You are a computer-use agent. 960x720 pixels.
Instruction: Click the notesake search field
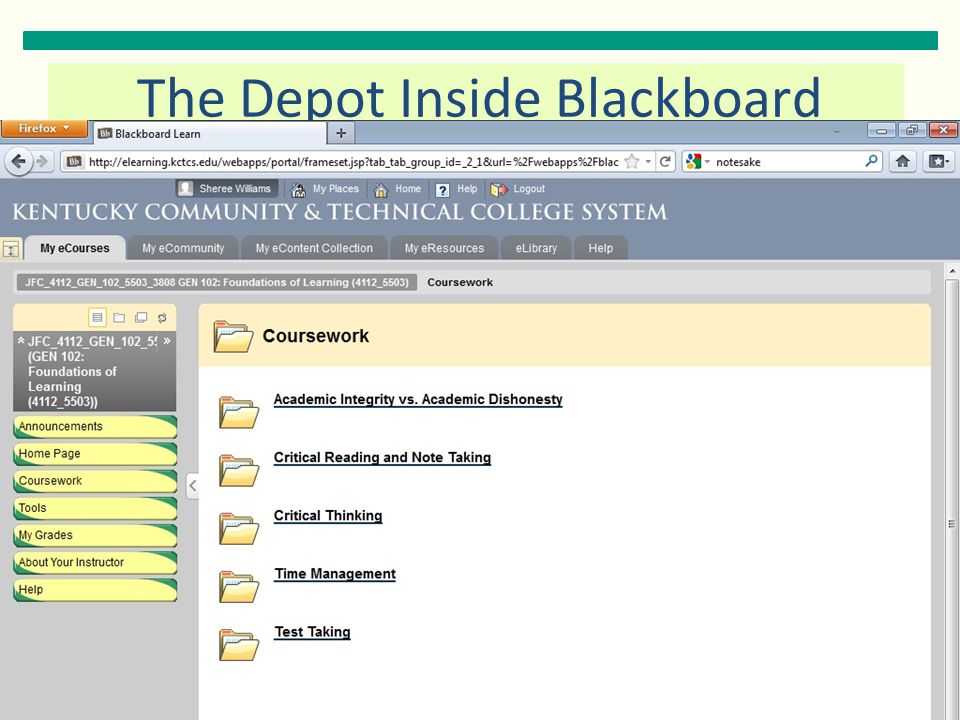click(x=789, y=162)
